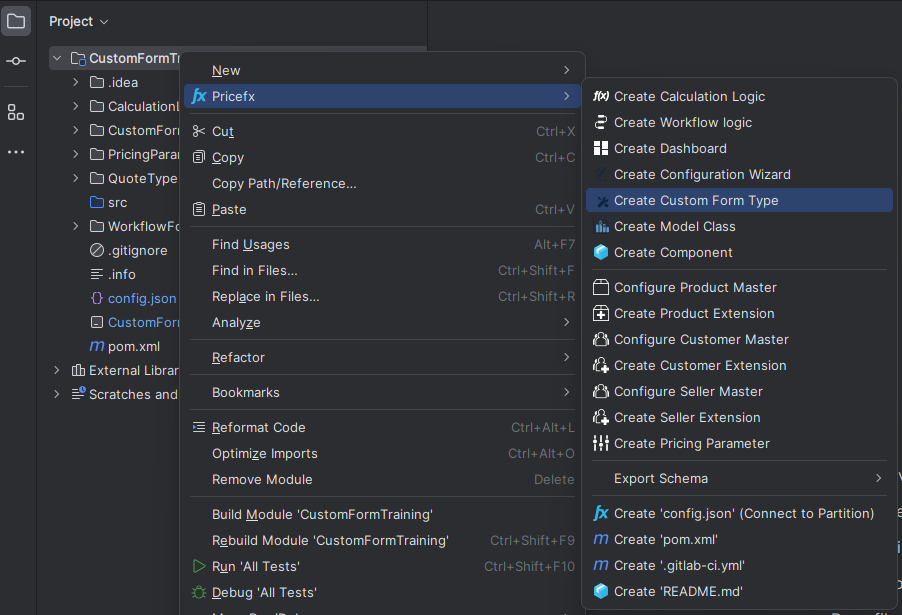Expand the WorkflowFormula folder
Screen dimensions: 902x615
(76, 226)
